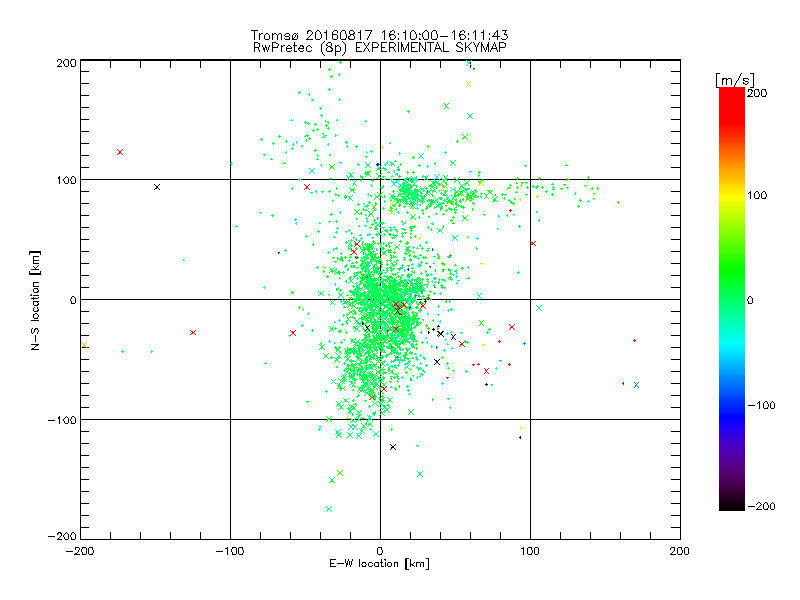Click the '-100' tick label on the N-S axis
Image resolution: width=800 pixels, height=600 pixels.
click(x=62, y=420)
